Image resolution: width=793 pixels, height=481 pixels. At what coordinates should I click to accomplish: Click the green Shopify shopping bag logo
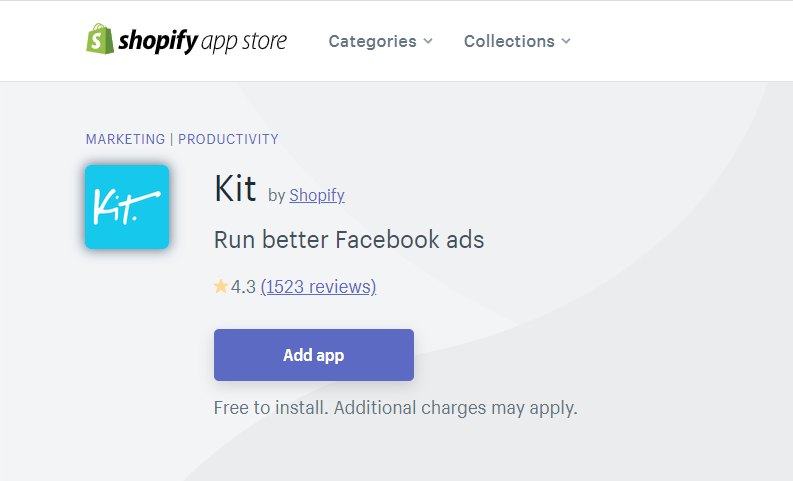click(x=100, y=39)
